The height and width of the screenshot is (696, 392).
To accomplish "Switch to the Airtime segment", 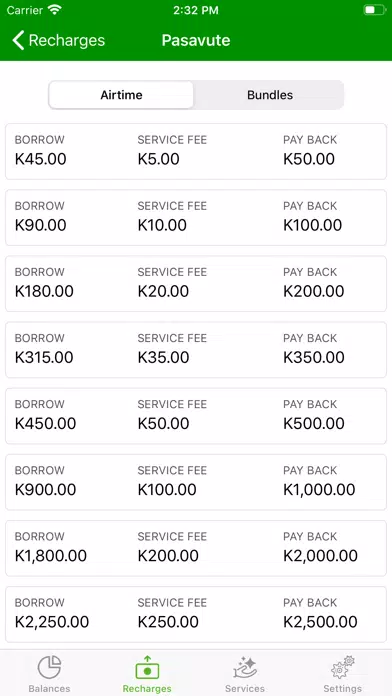I will coord(121,95).
